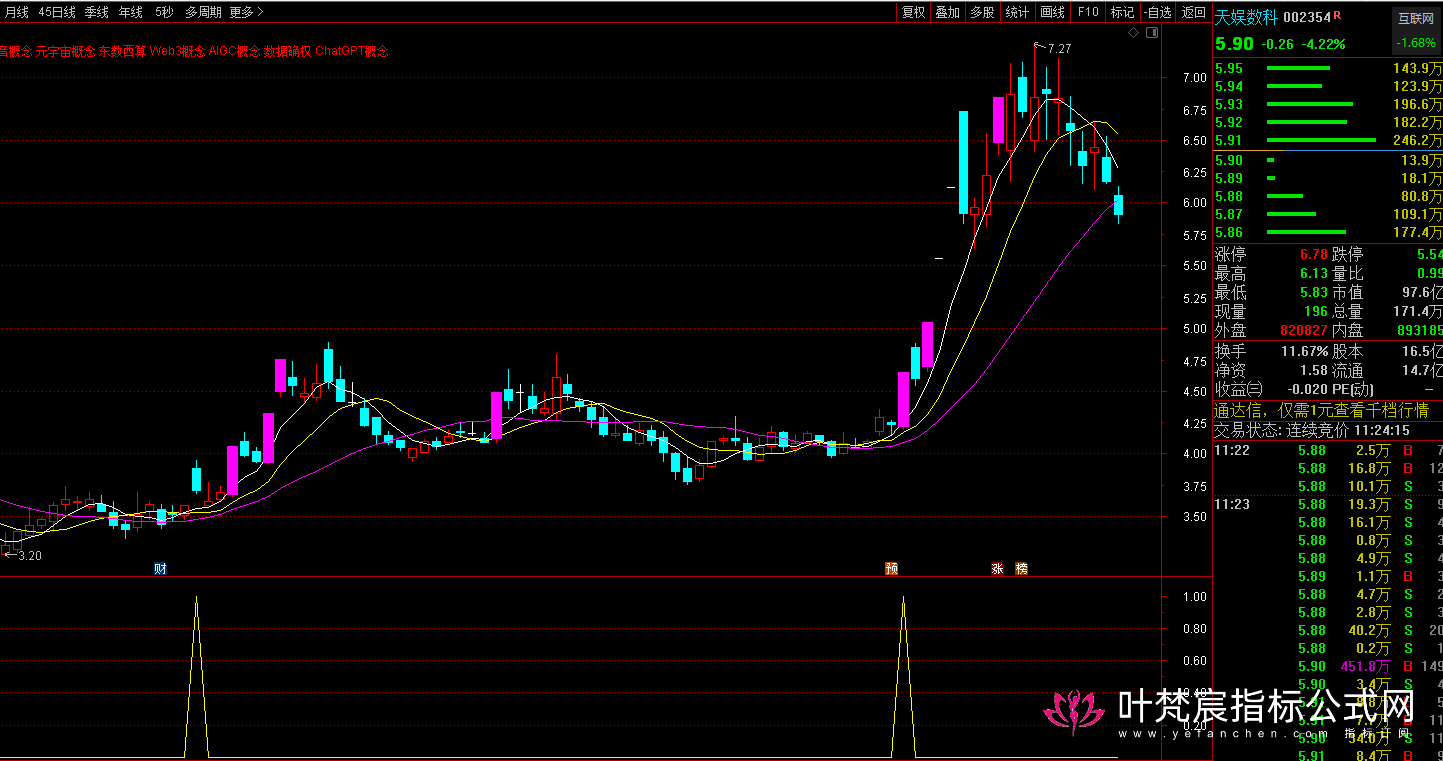Click the volume 246.2万 in order book
1443x761 pixels.
coord(1417,140)
